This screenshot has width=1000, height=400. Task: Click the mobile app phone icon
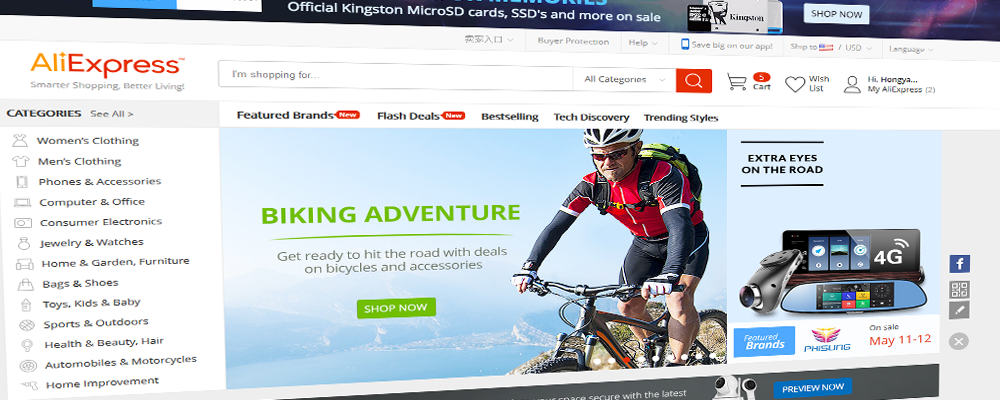685,45
